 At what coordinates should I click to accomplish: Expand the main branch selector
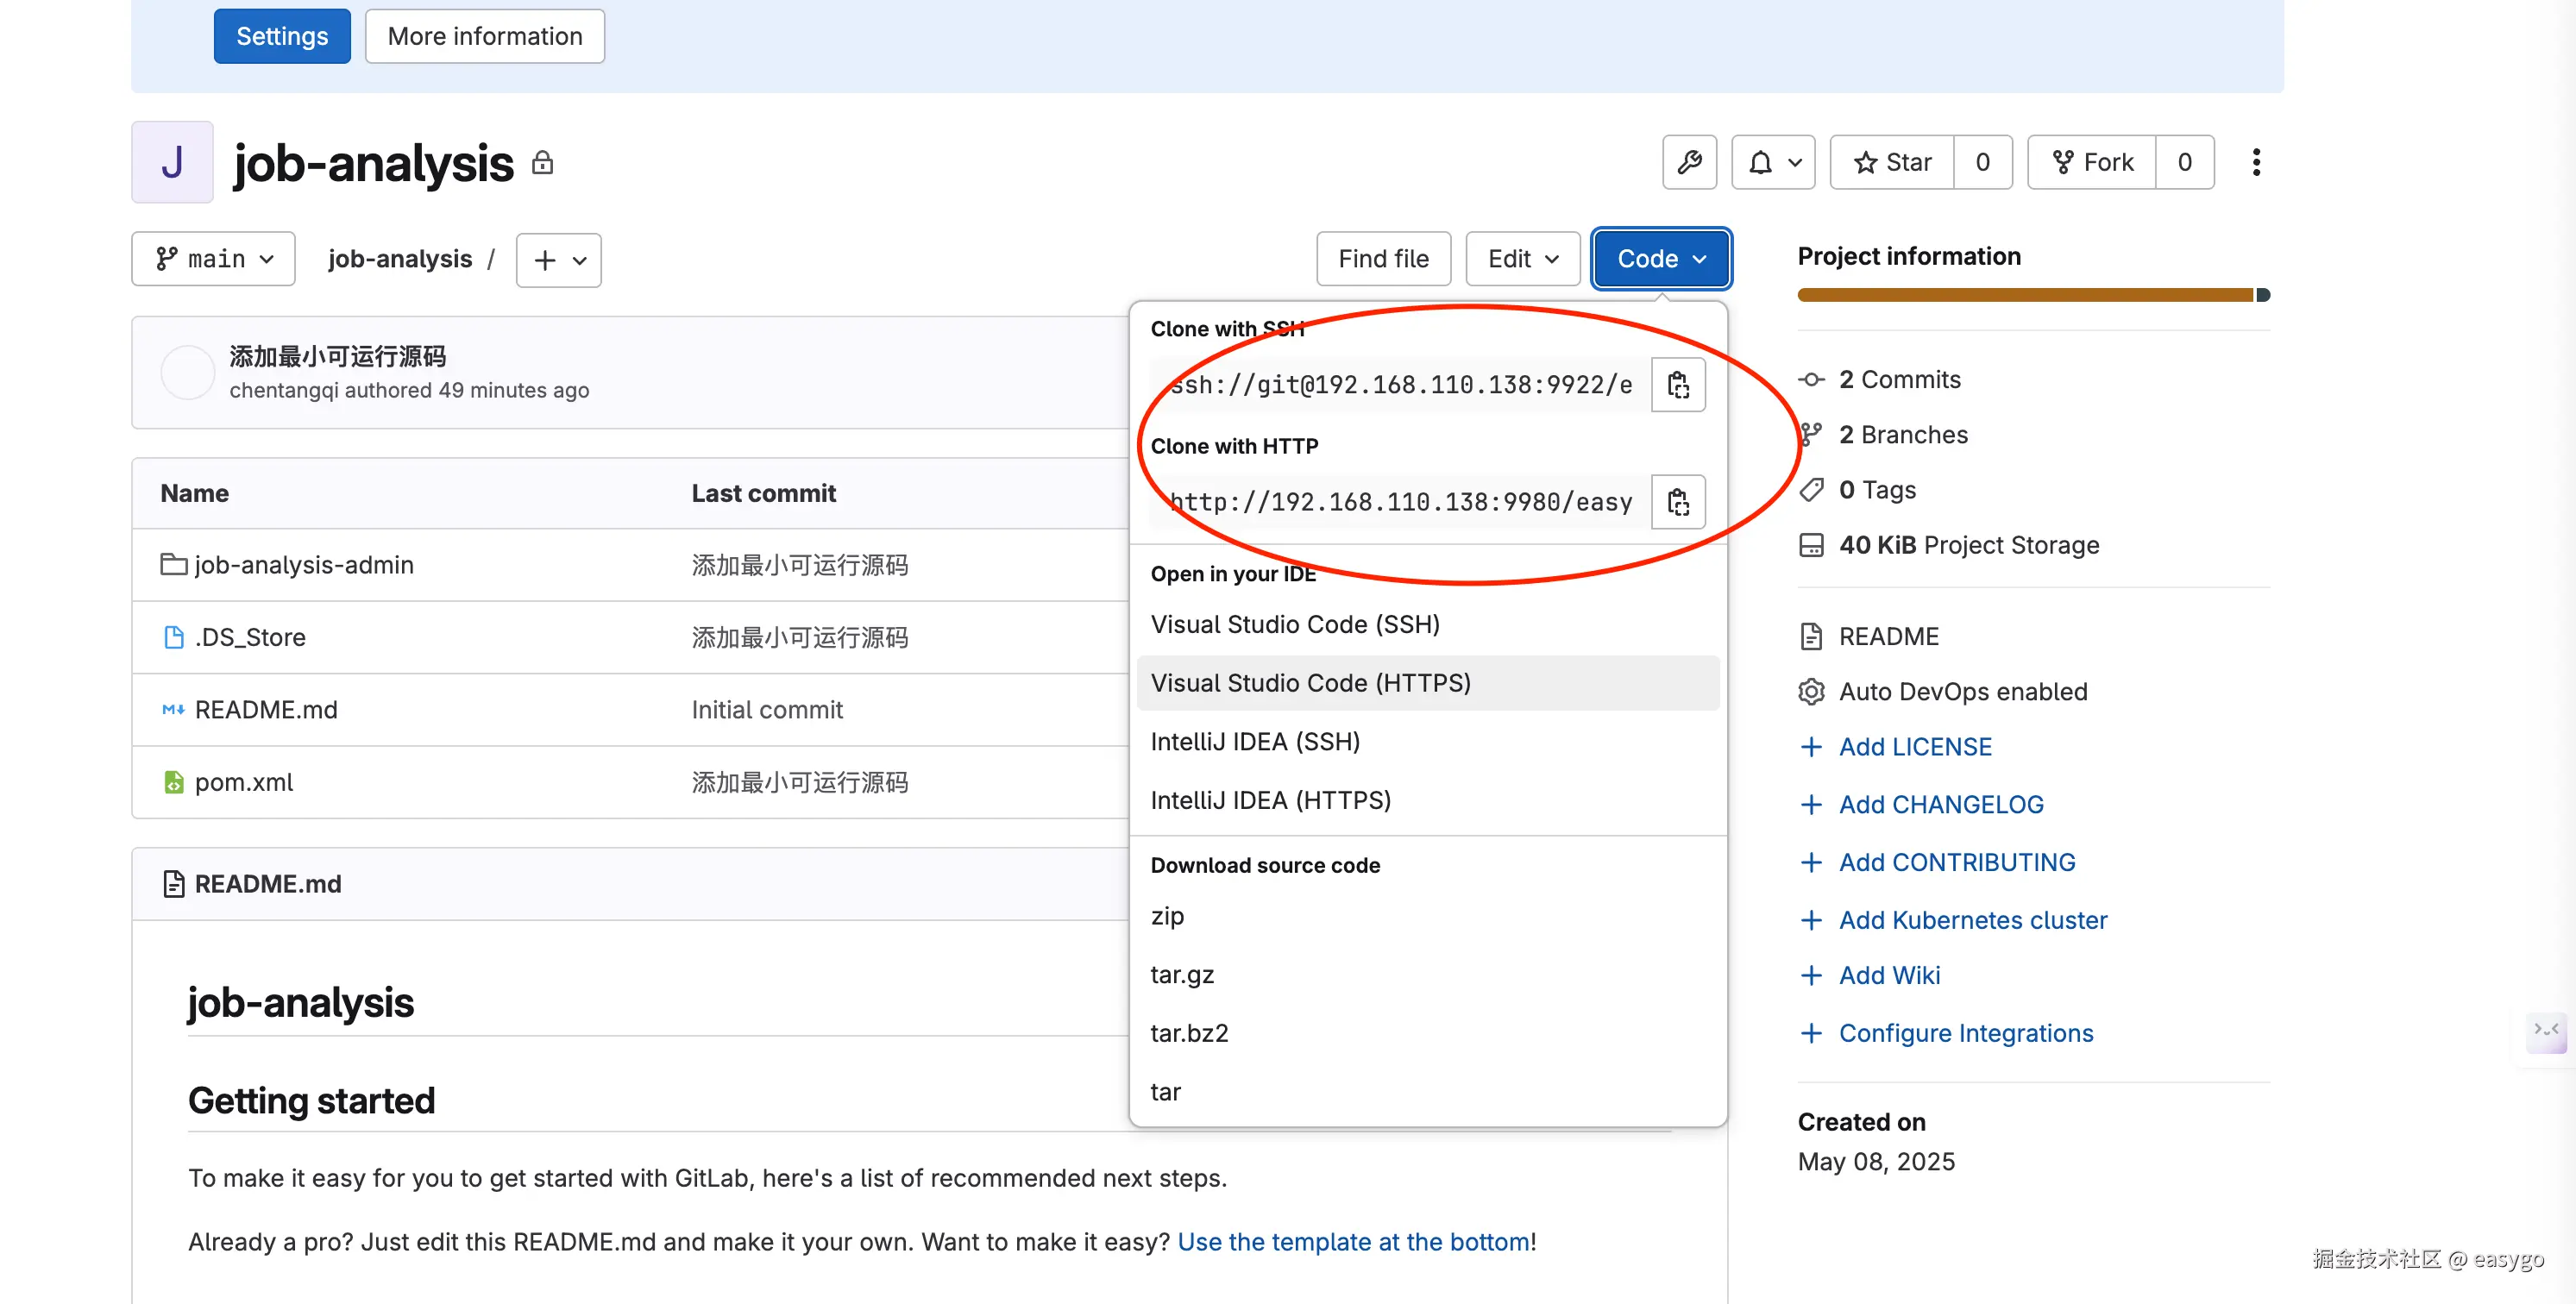coord(213,259)
